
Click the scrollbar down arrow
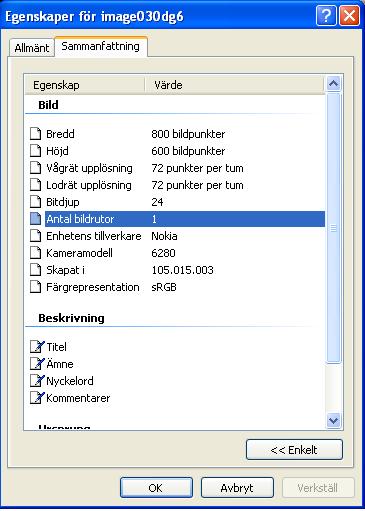pos(334,420)
